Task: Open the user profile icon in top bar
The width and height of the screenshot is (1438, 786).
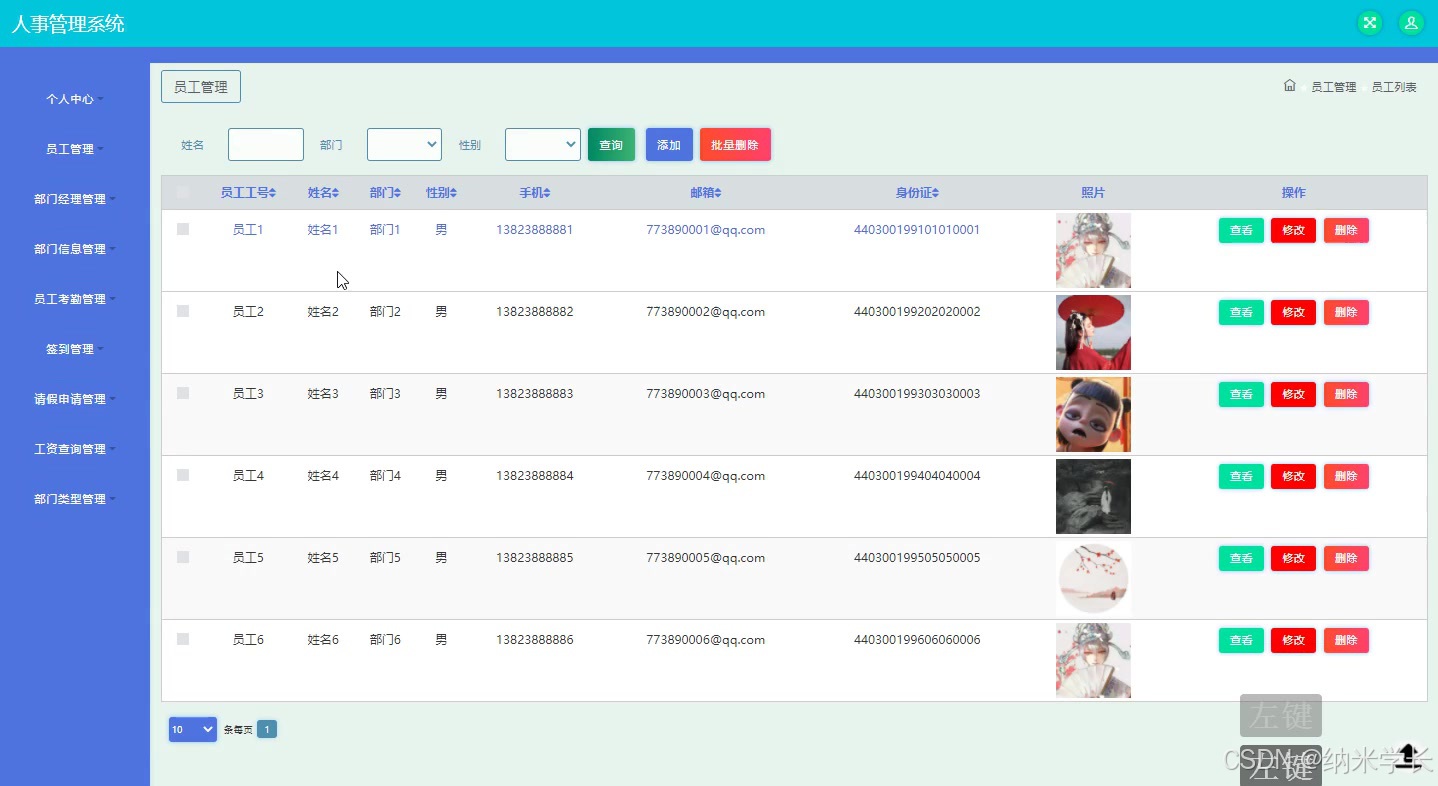Action: [1411, 23]
